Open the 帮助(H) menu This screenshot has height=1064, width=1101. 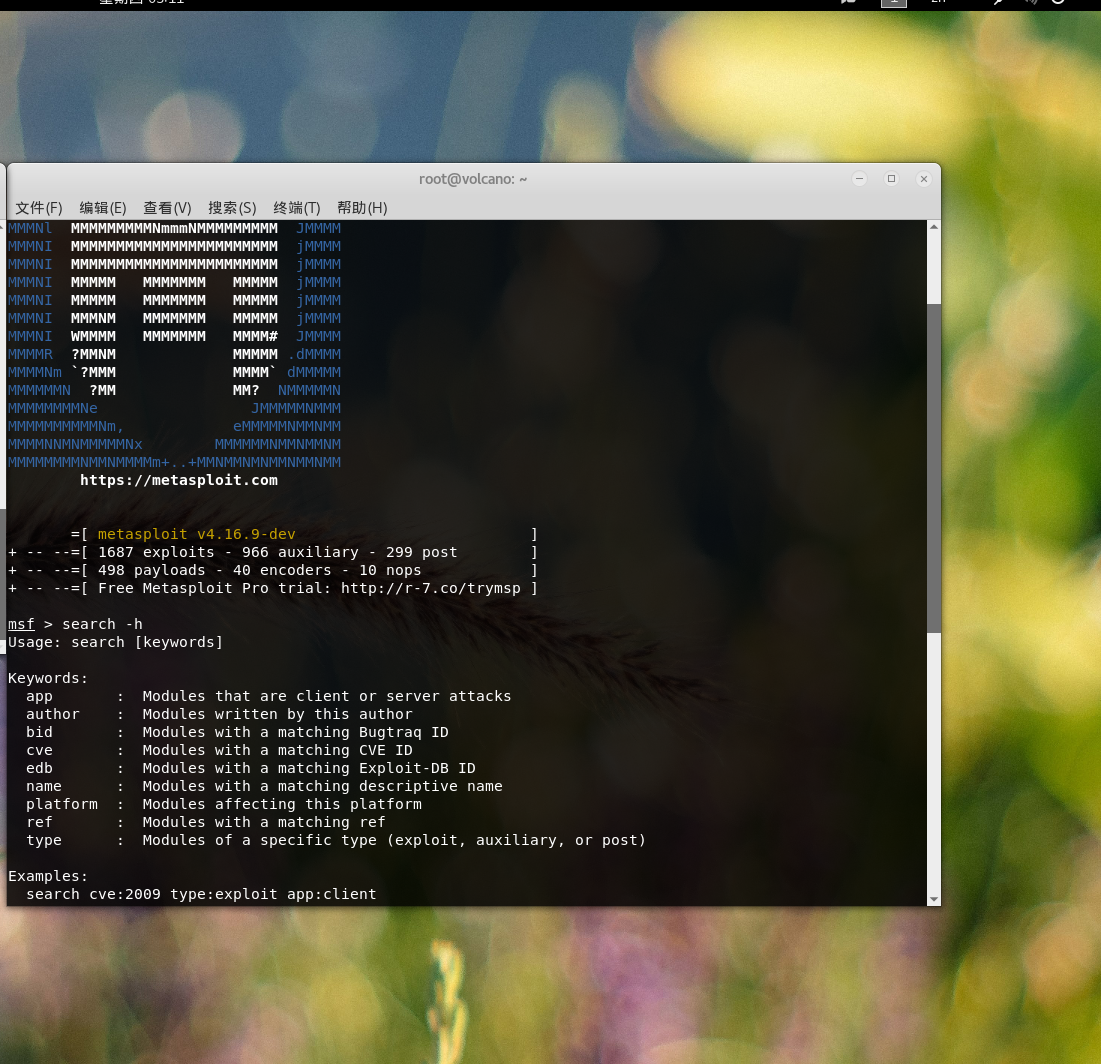362,208
